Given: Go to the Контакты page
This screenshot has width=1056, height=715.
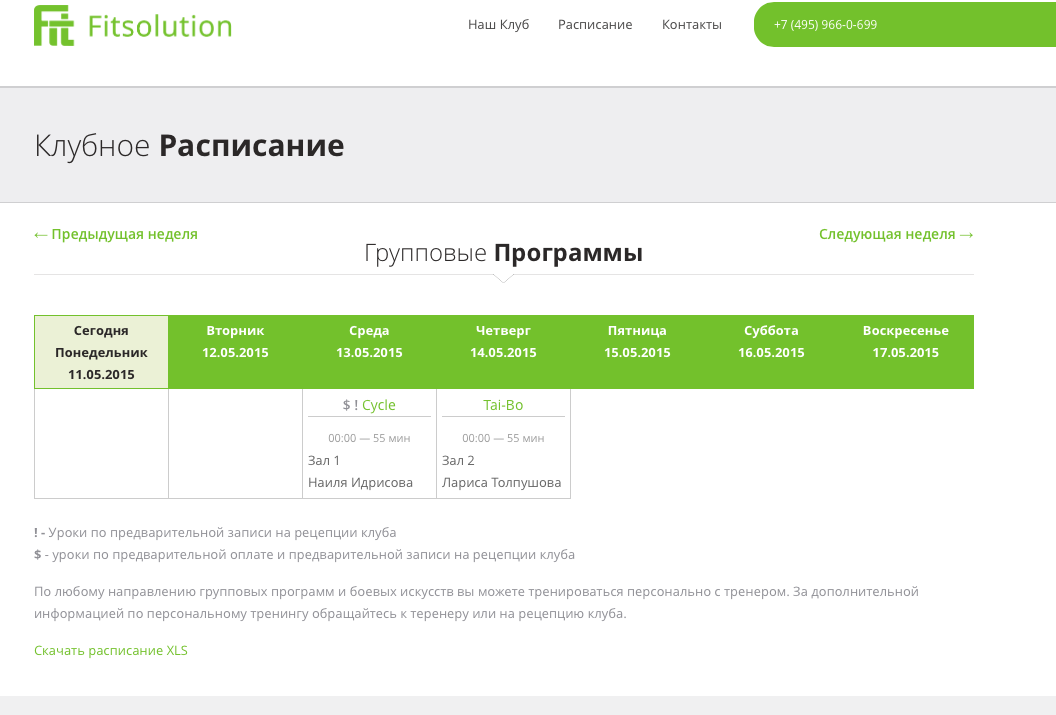Looking at the screenshot, I should click(x=691, y=25).
